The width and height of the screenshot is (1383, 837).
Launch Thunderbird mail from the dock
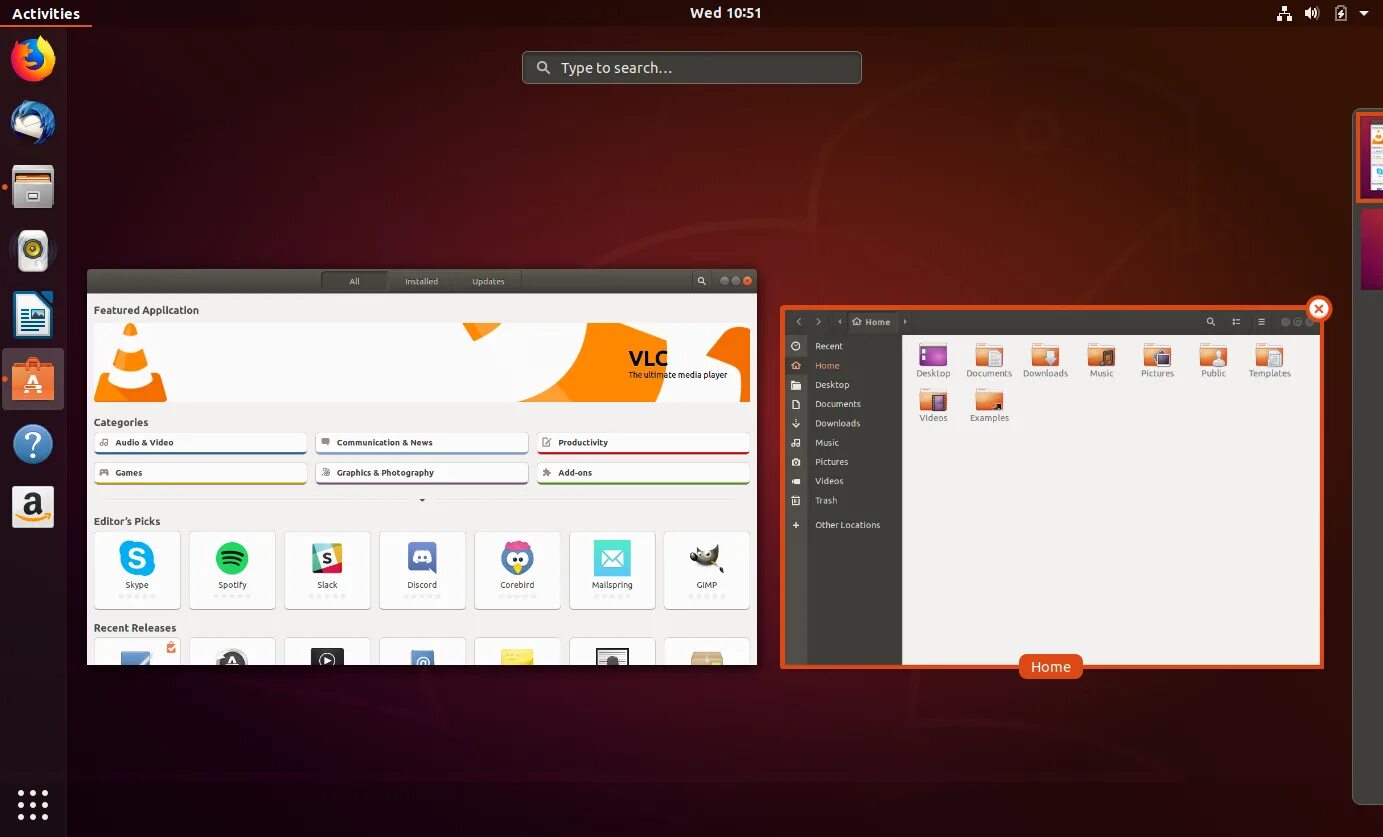[33, 123]
